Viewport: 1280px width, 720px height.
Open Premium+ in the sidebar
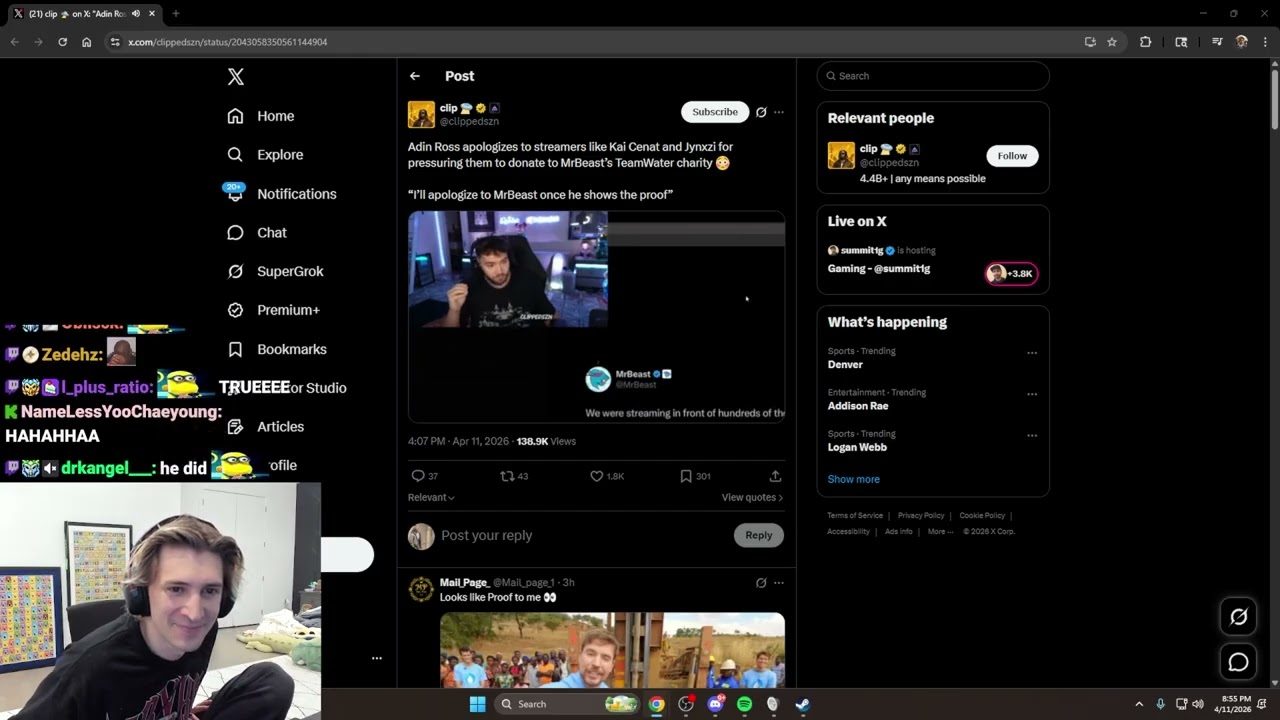(273, 310)
